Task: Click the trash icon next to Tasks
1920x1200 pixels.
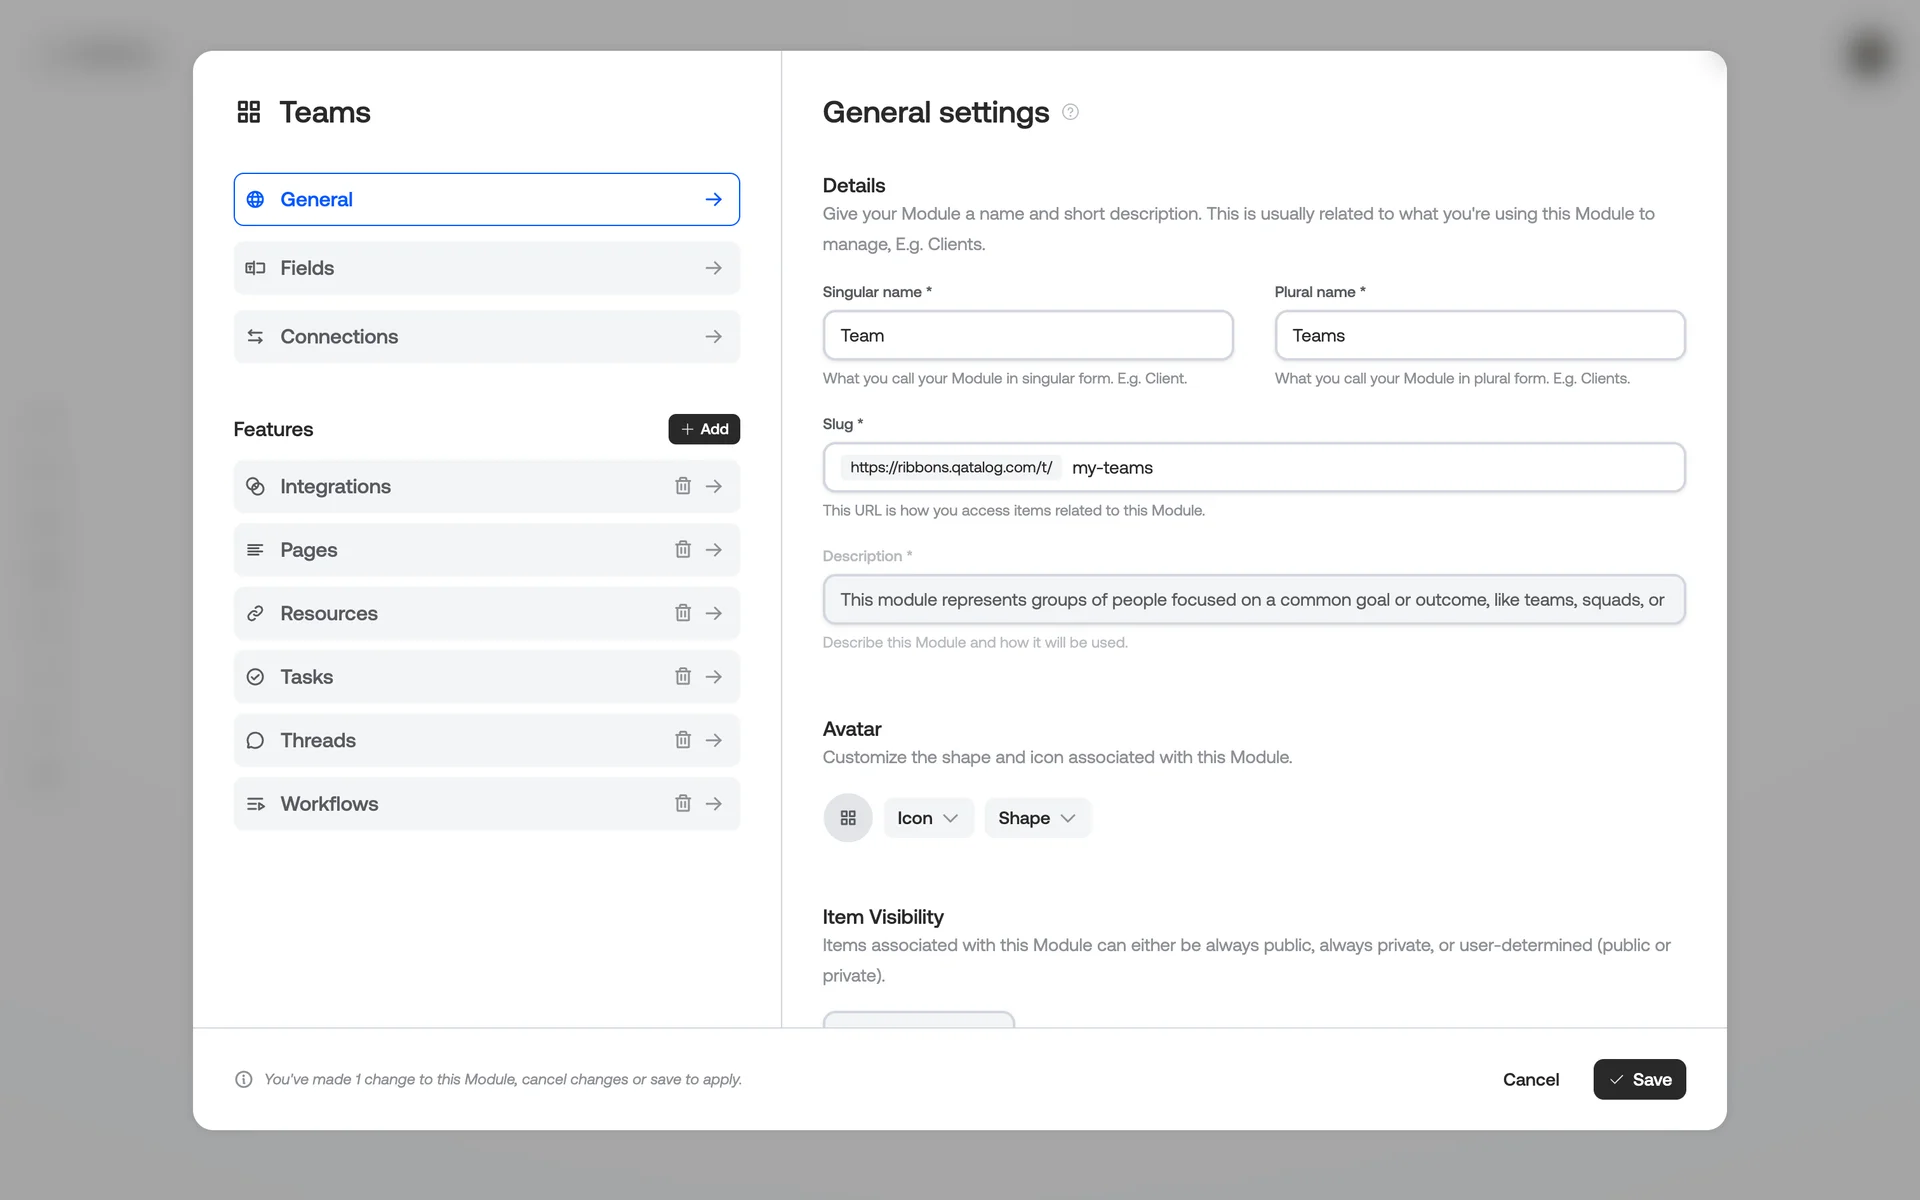Action: pyautogui.click(x=683, y=677)
